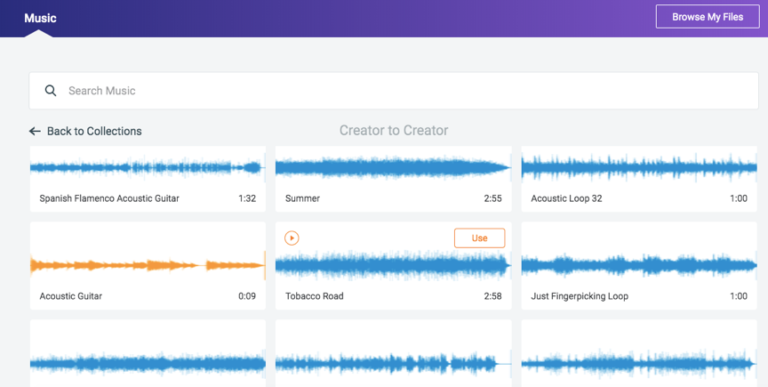Screen dimensions: 768x387
Task: Click the 2:58 duration of Tobacco Road
Action: 492,296
